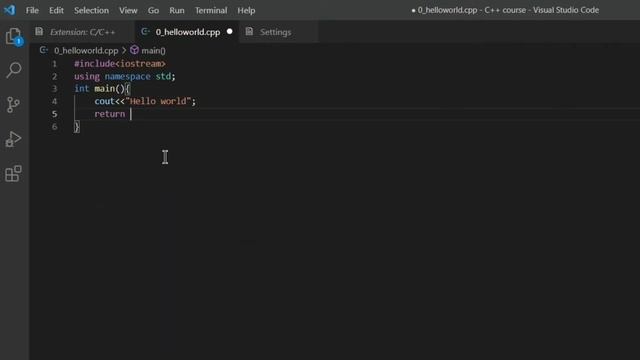Open the Edit menu

56,10
